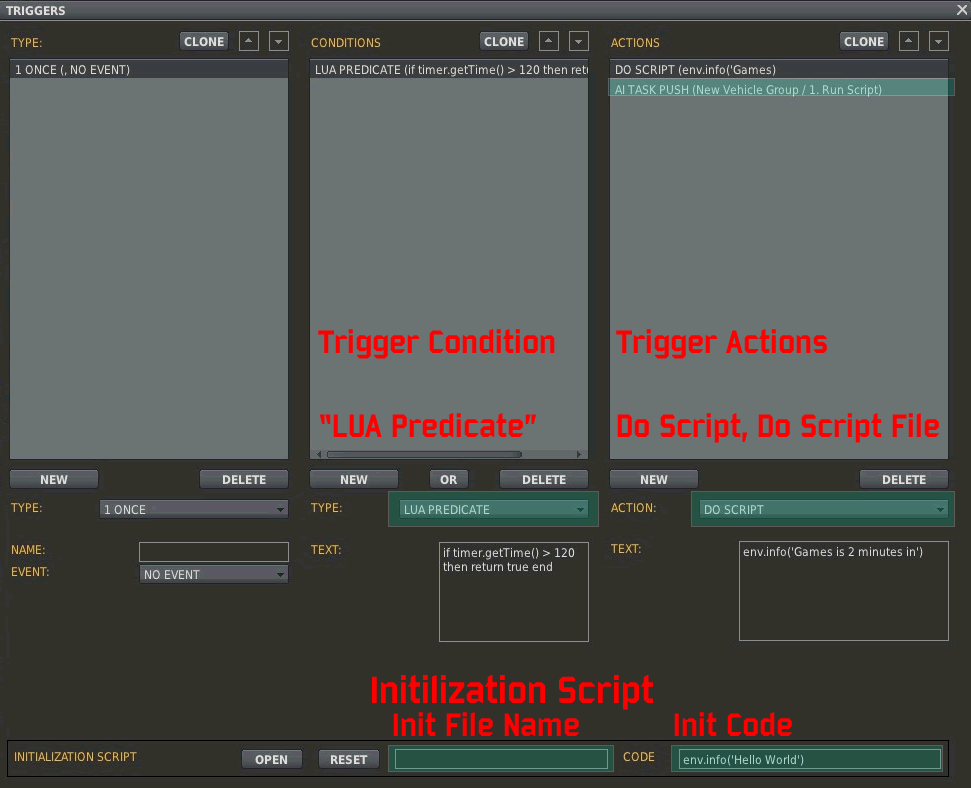Select the LUA PREDICATE condition row

pyautogui.click(x=449, y=69)
